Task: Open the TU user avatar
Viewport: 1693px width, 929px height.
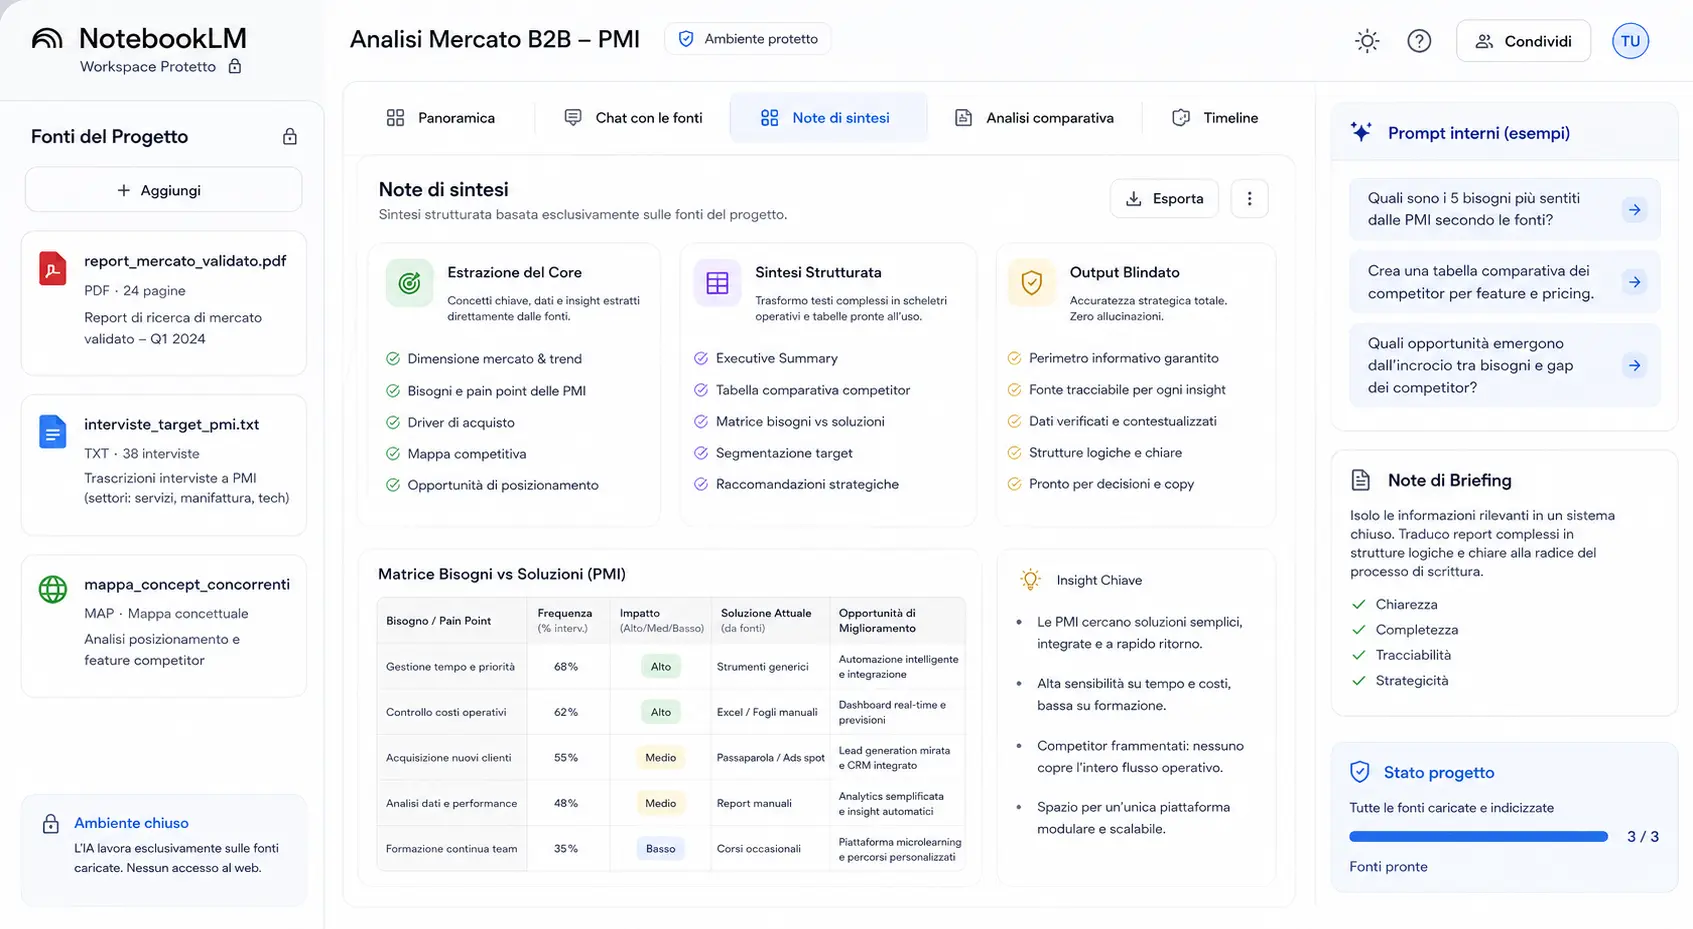Action: point(1630,41)
